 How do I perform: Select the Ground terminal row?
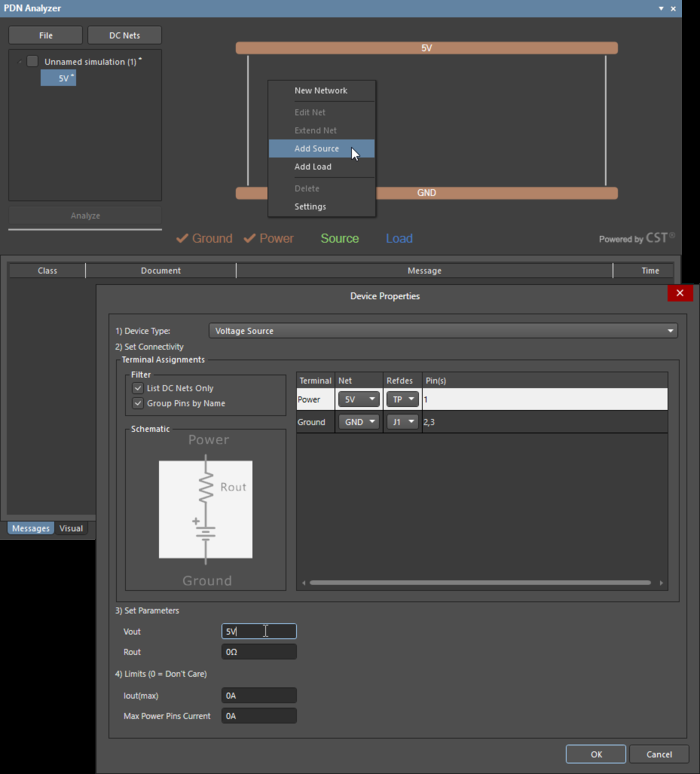point(482,422)
